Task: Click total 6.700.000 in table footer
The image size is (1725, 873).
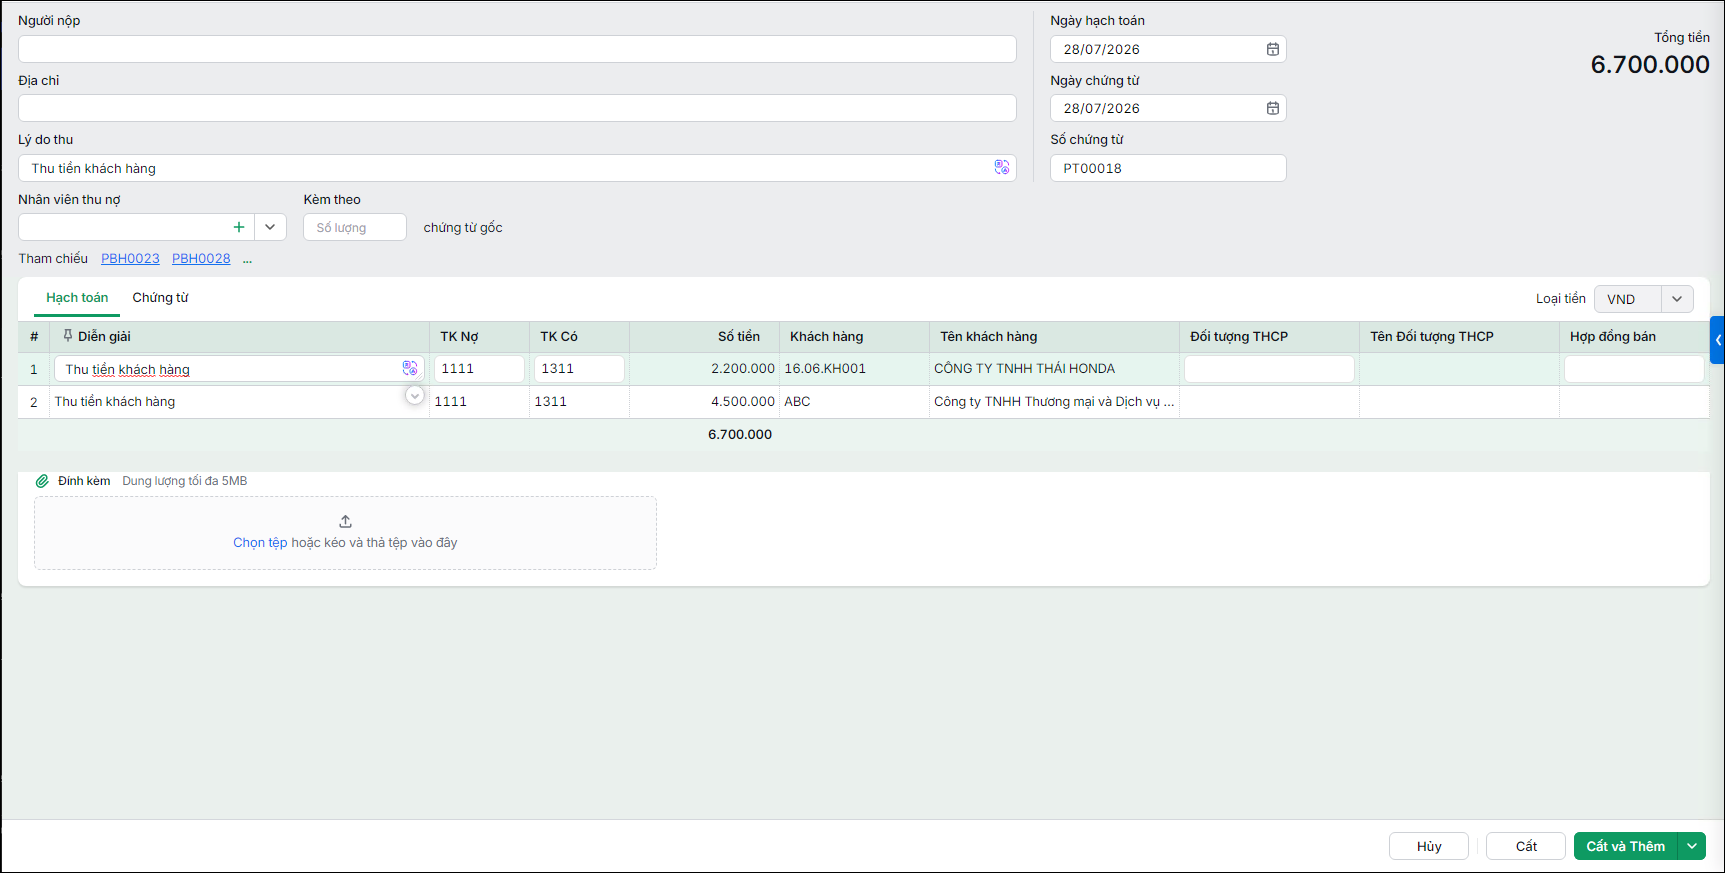Action: point(740,435)
